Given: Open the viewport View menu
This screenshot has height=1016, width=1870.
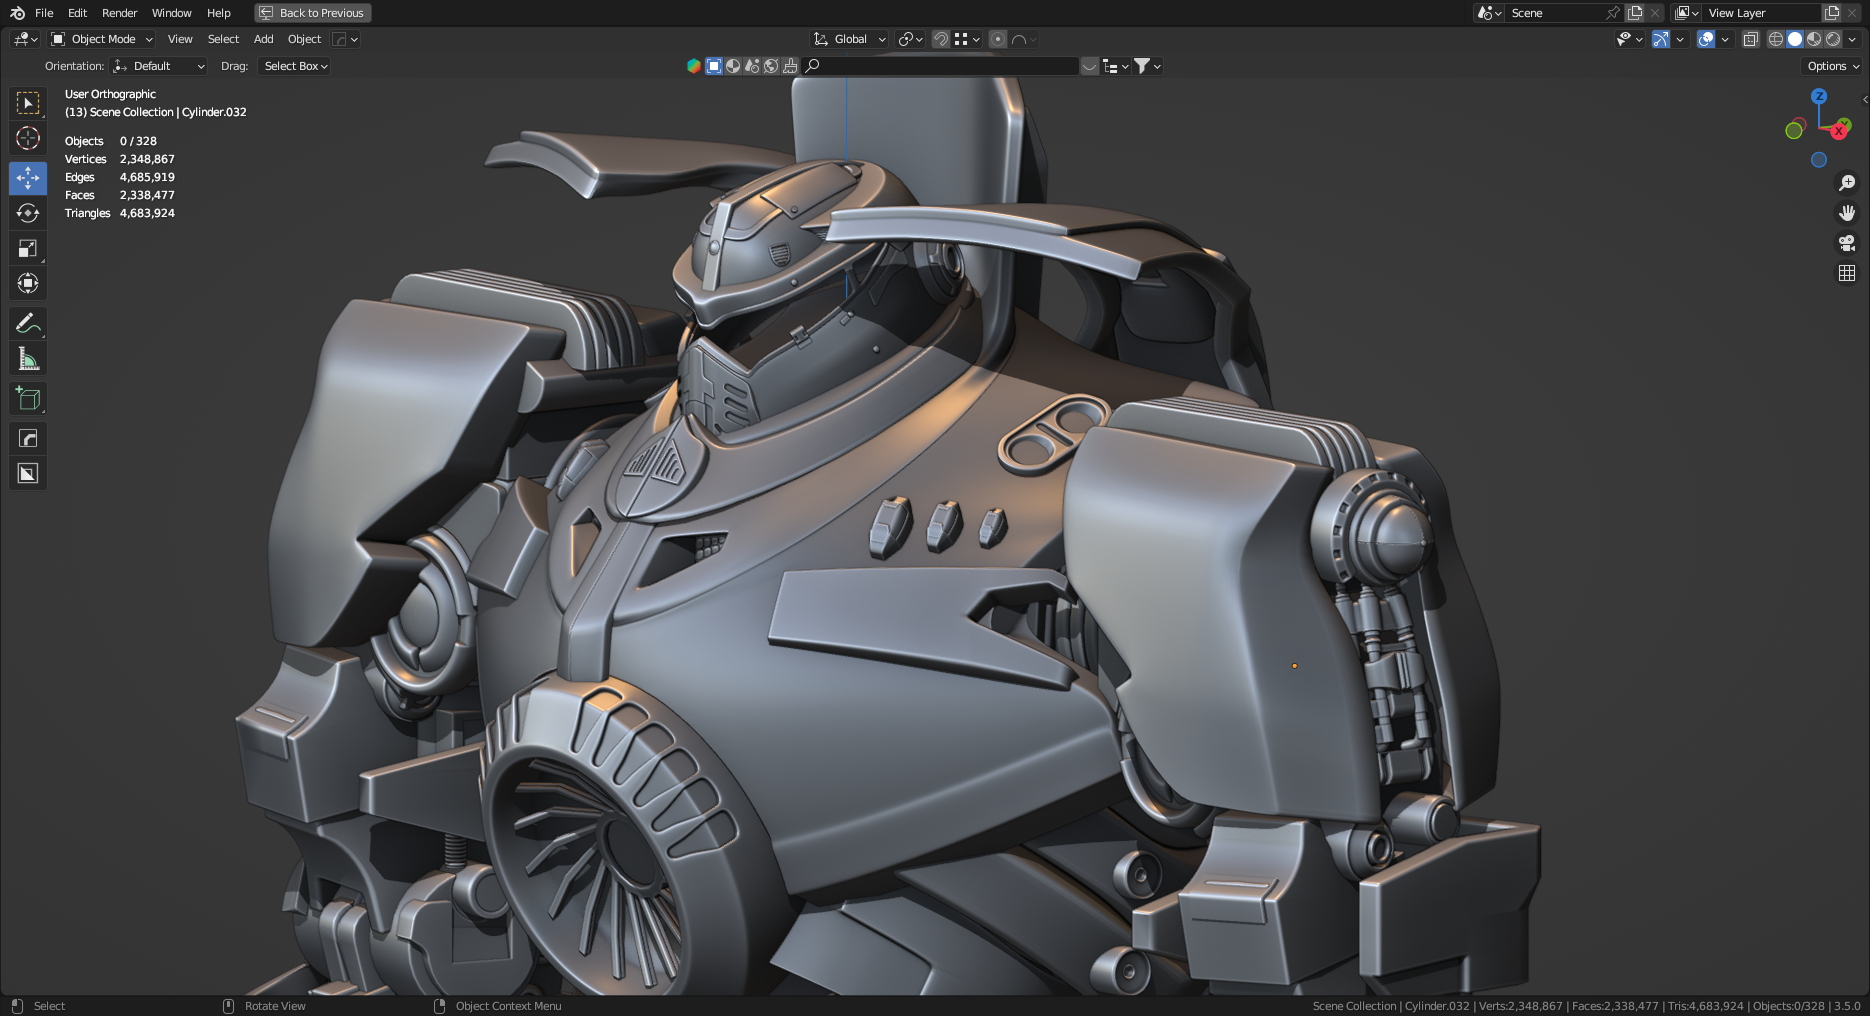Looking at the screenshot, I should 180,39.
